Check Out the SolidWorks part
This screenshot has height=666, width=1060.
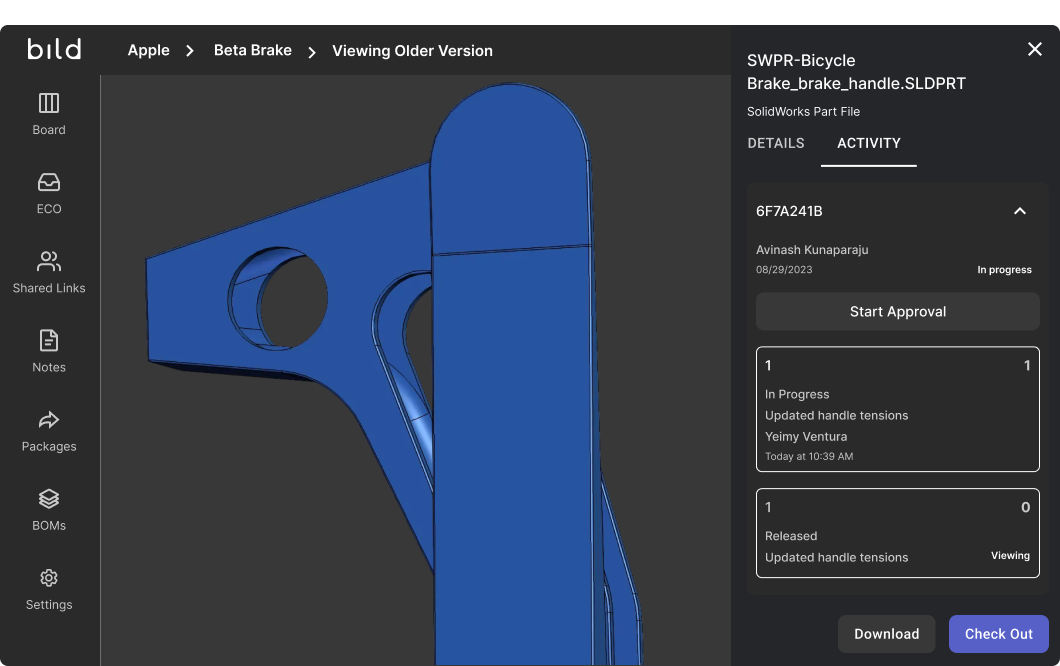pos(998,633)
